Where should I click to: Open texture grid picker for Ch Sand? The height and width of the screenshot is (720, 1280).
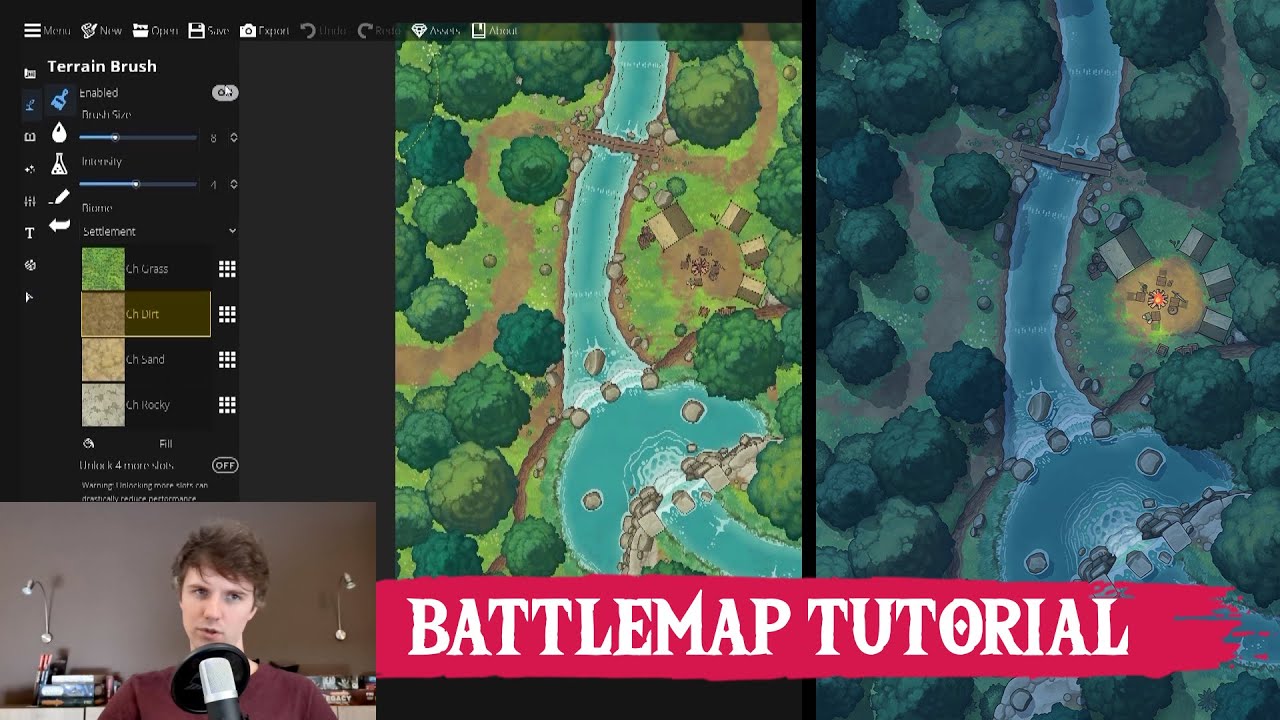(227, 359)
